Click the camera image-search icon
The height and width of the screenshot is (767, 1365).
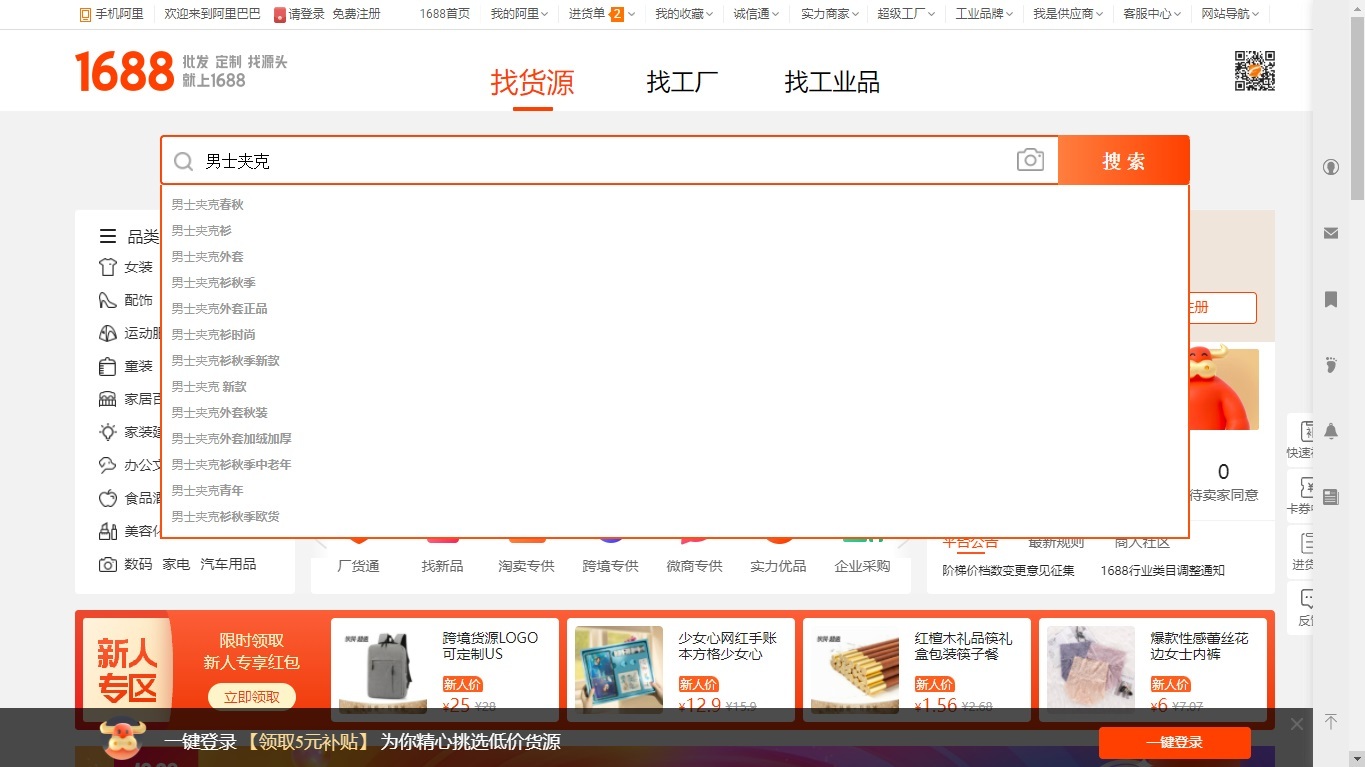point(1030,160)
